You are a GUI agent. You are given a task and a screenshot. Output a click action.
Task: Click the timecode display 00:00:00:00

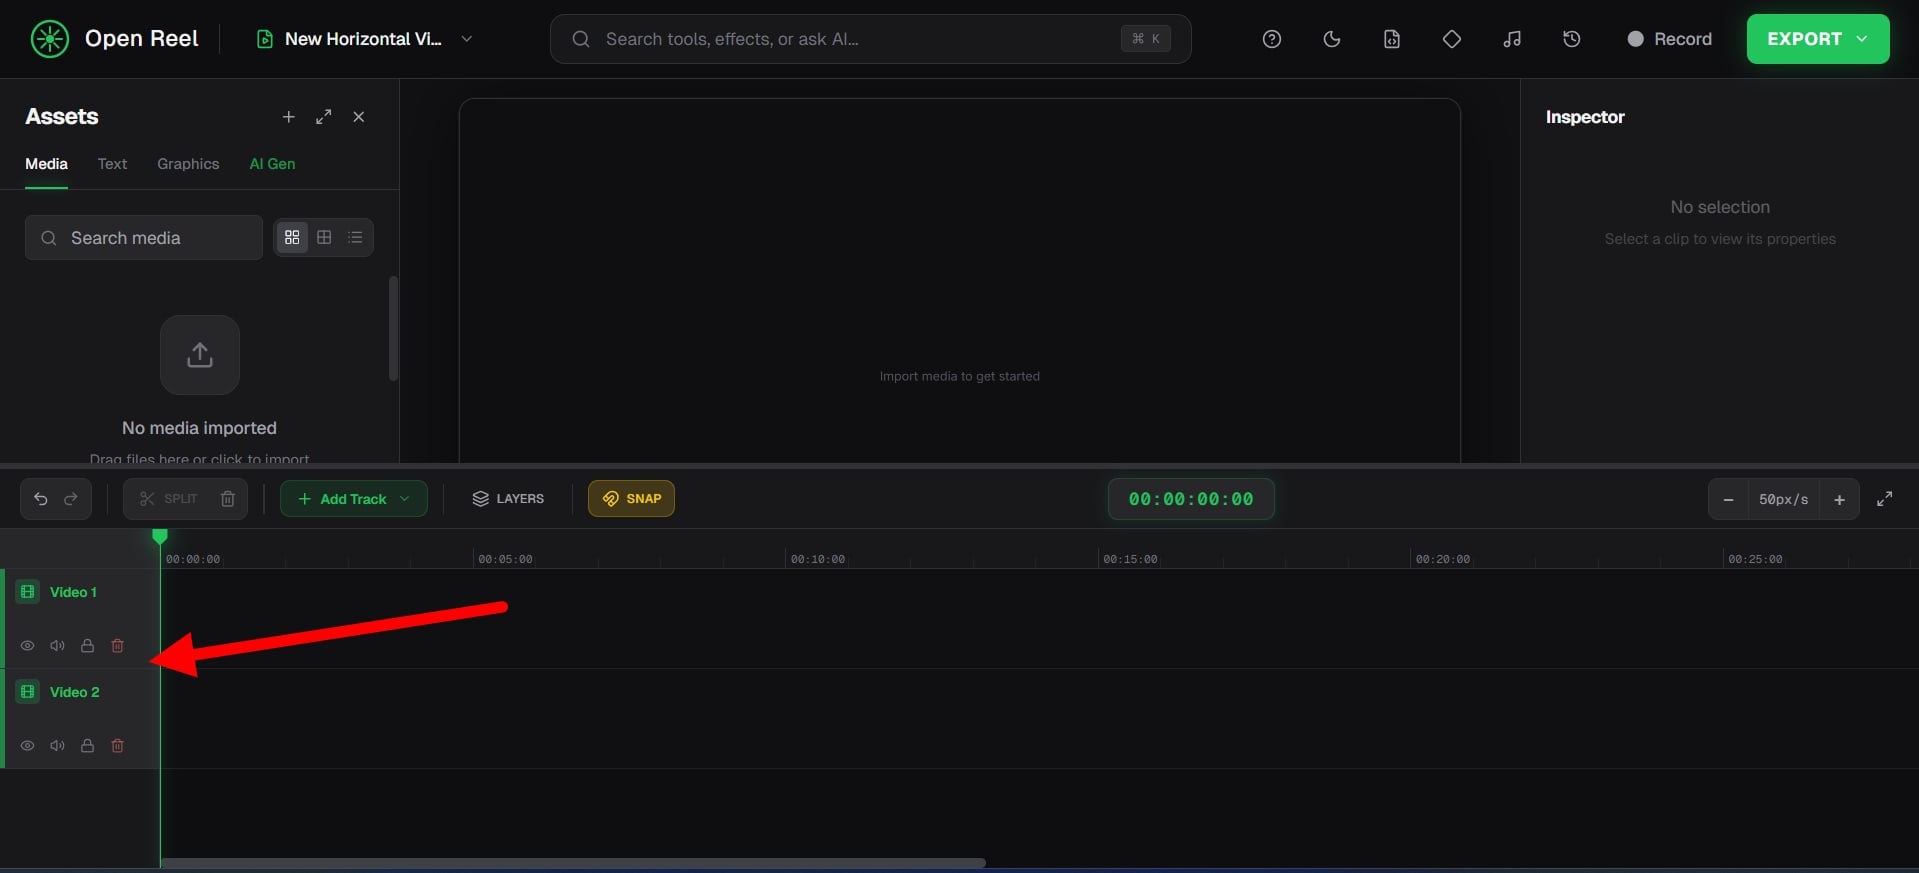1191,499
